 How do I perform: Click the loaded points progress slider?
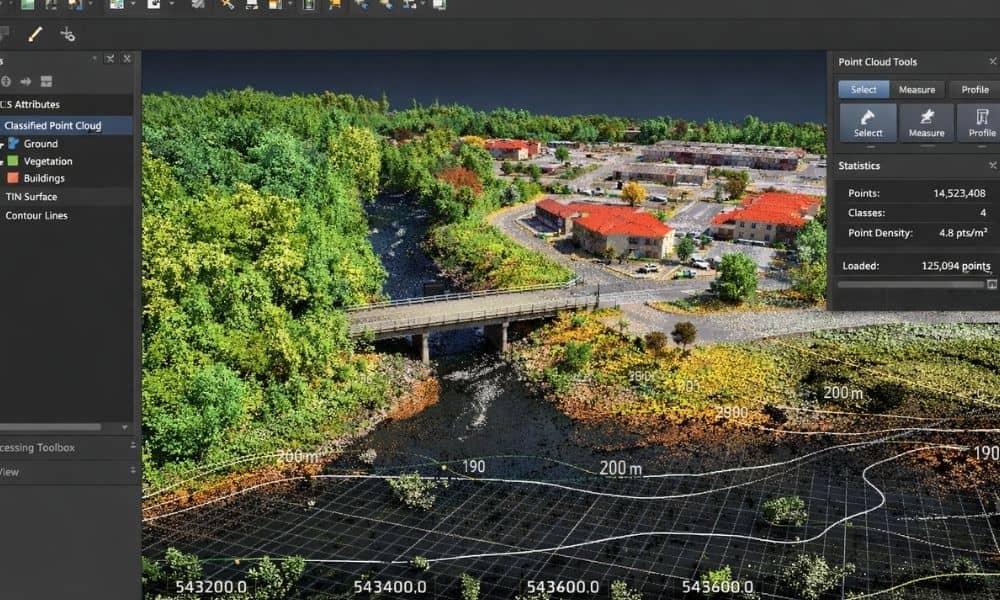pyautogui.click(x=910, y=284)
